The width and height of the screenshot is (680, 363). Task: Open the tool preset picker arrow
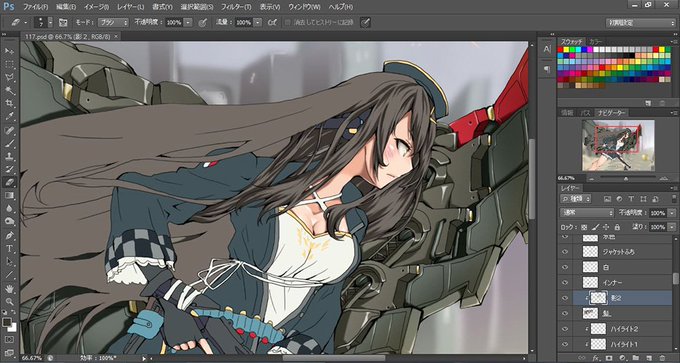point(26,23)
